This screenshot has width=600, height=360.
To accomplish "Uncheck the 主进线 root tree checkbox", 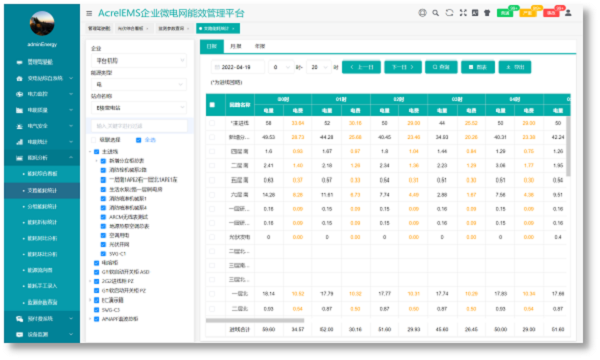I will point(96,152).
